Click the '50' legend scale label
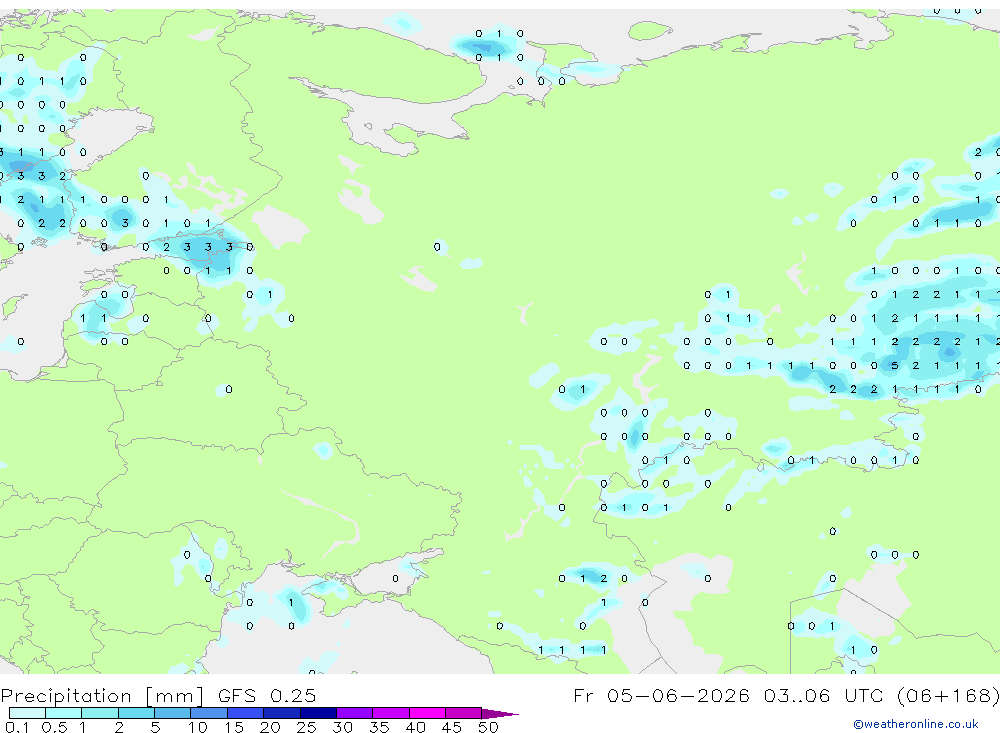 click(x=488, y=727)
